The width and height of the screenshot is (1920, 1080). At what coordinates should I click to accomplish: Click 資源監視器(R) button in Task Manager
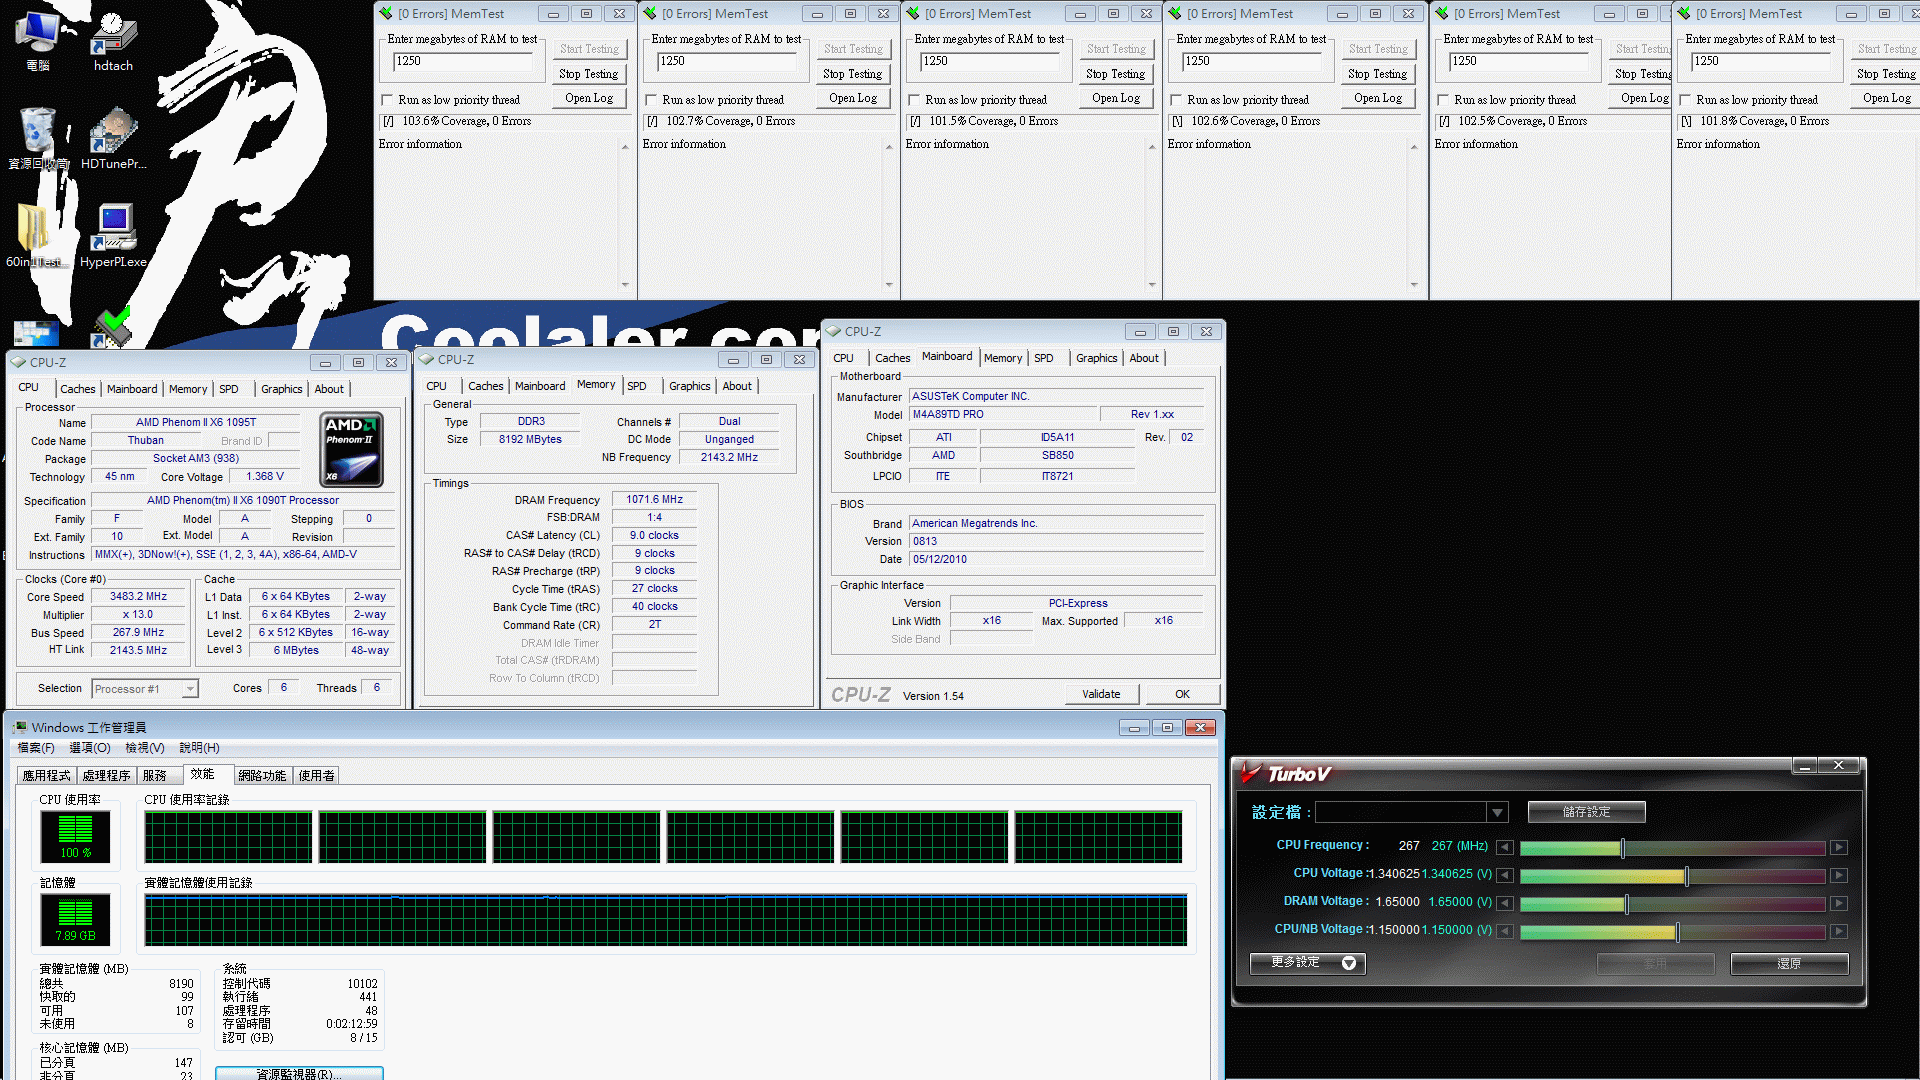click(x=299, y=1073)
